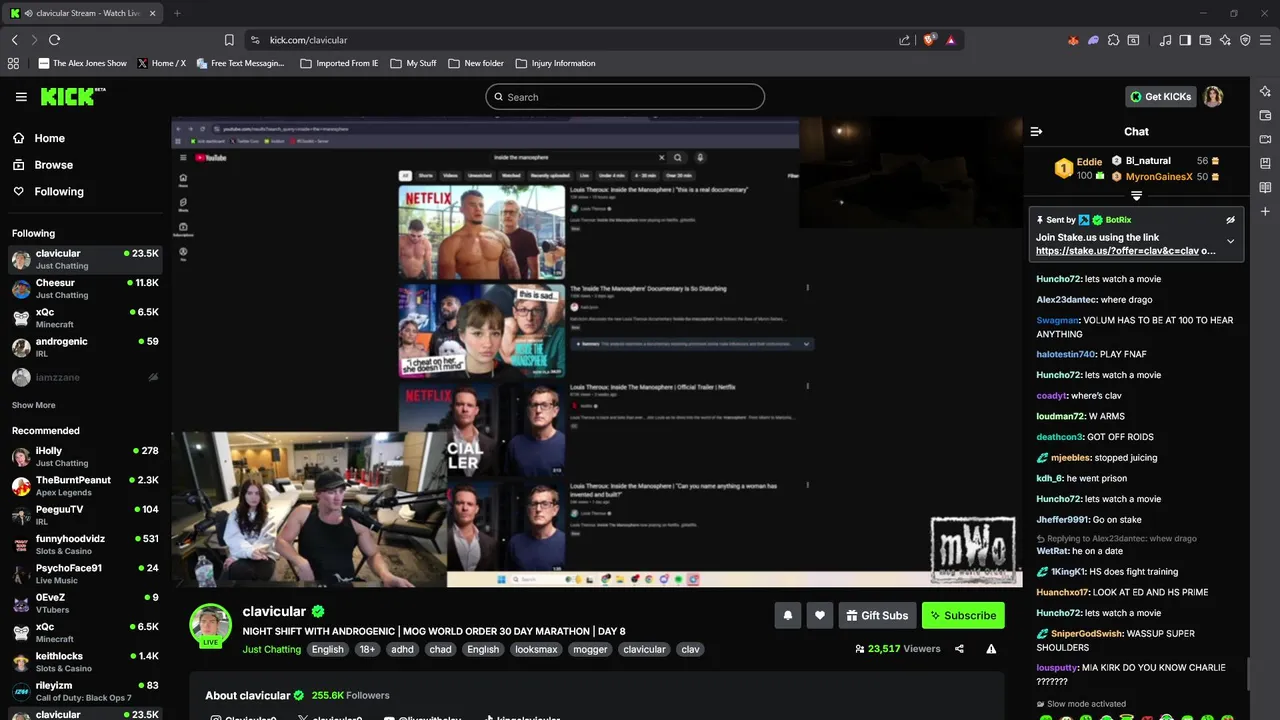Collapse the chat panel arrow icon

pos(1036,131)
